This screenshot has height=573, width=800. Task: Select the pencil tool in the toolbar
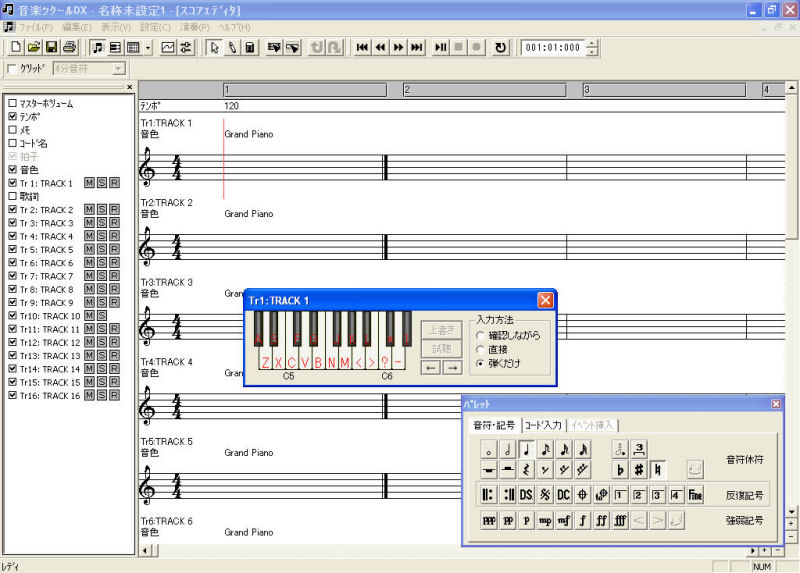click(x=231, y=47)
